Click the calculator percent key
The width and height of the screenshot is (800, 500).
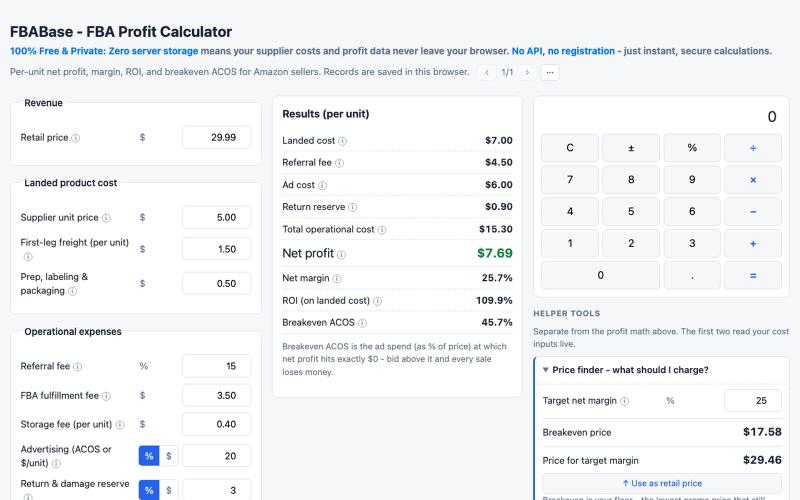[x=692, y=148]
